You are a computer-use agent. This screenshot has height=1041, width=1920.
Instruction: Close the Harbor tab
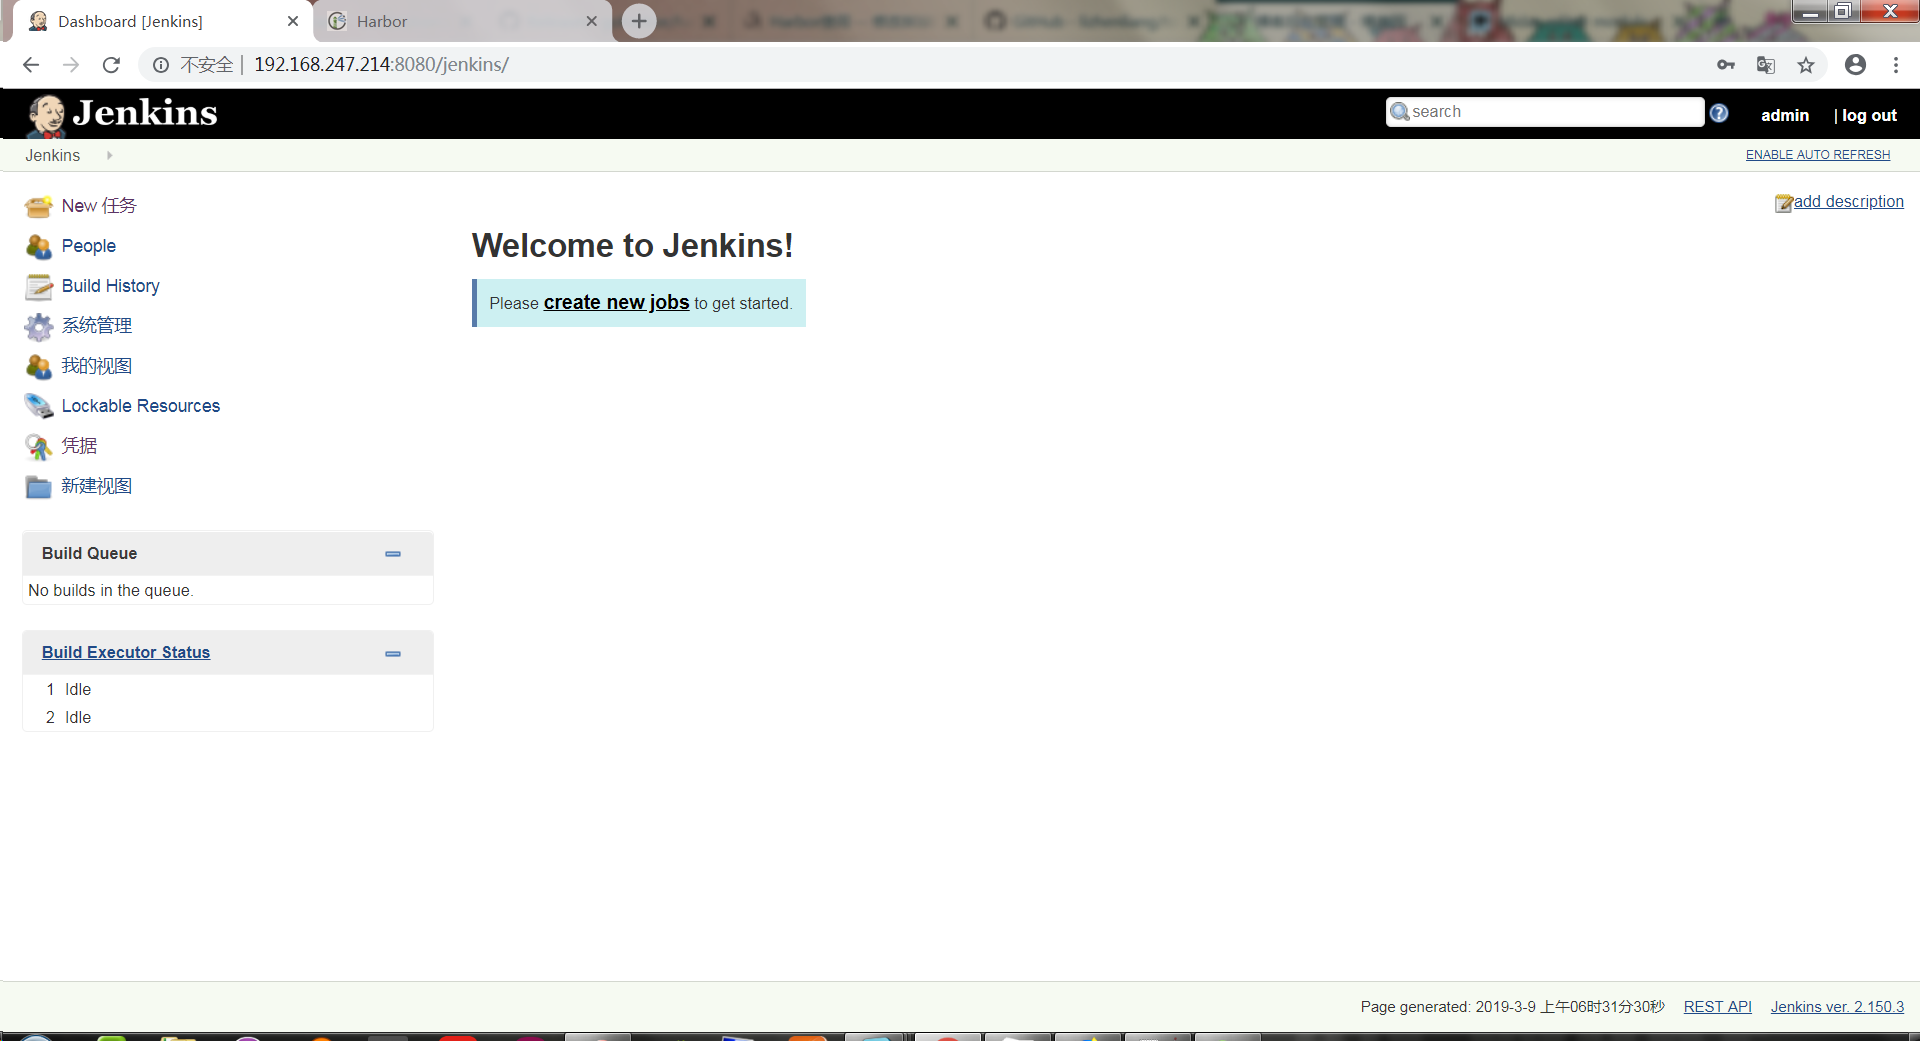point(592,21)
